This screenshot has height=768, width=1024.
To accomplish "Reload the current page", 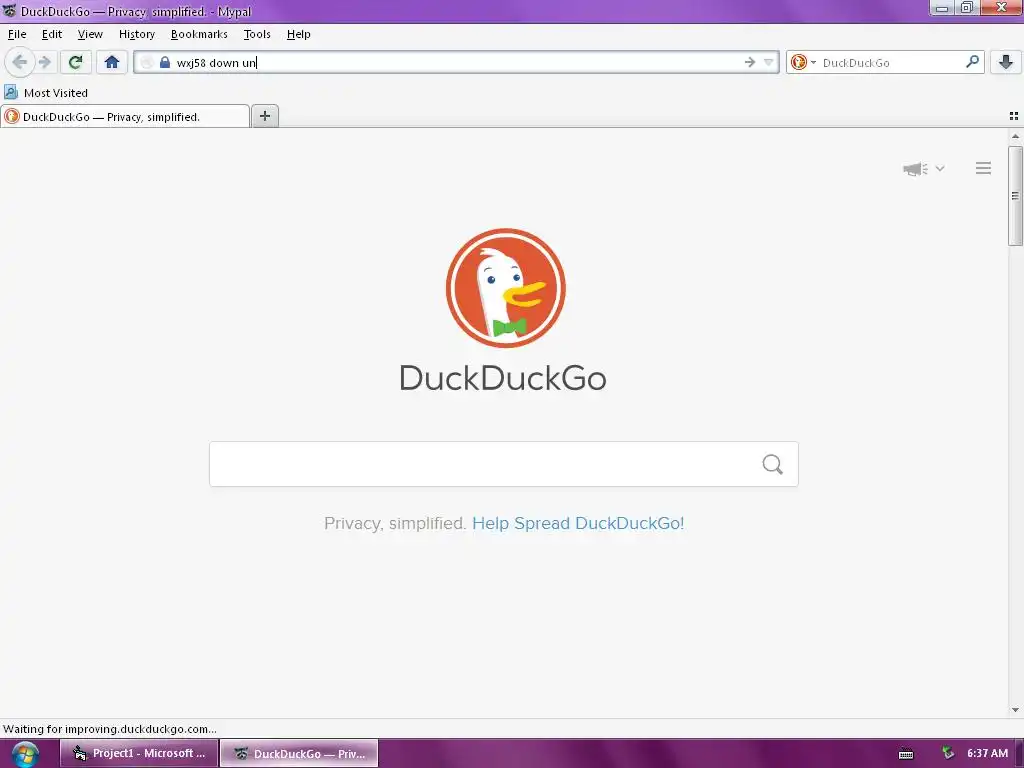I will point(75,62).
